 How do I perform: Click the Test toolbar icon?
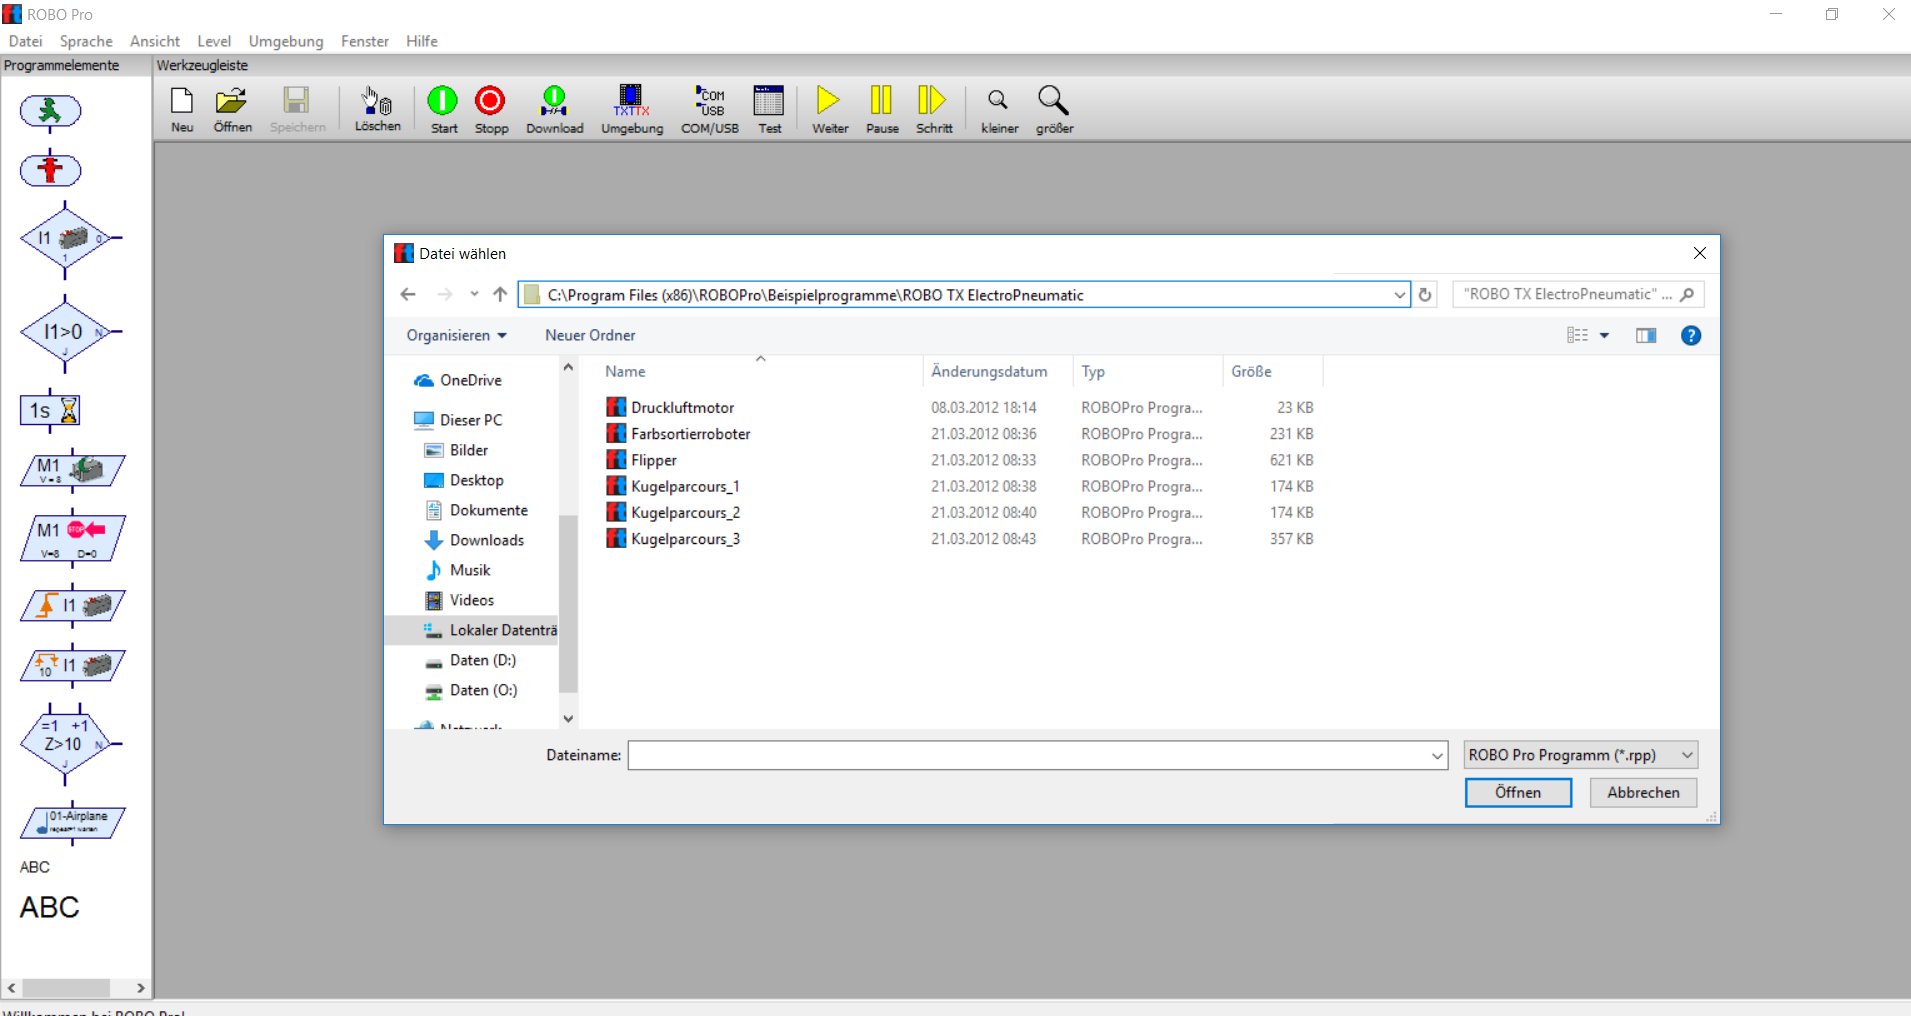coord(769,109)
